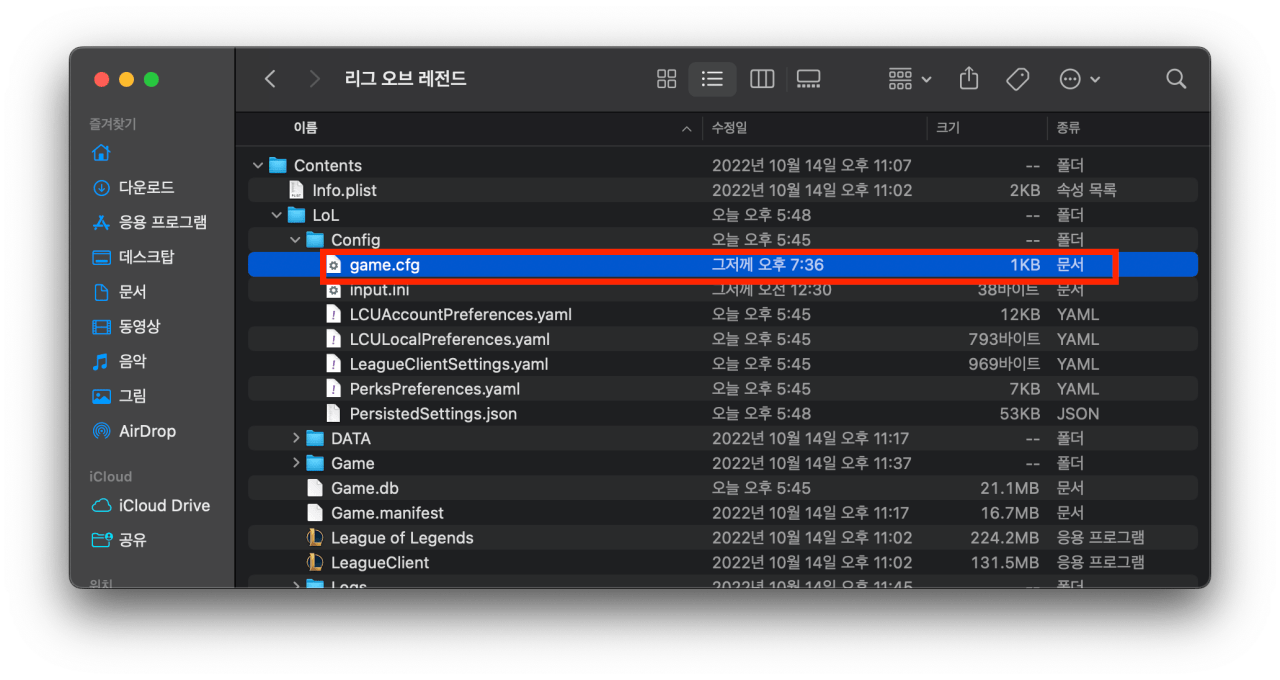Select the Info.plist file
1280x680 pixels.
[x=723, y=190]
